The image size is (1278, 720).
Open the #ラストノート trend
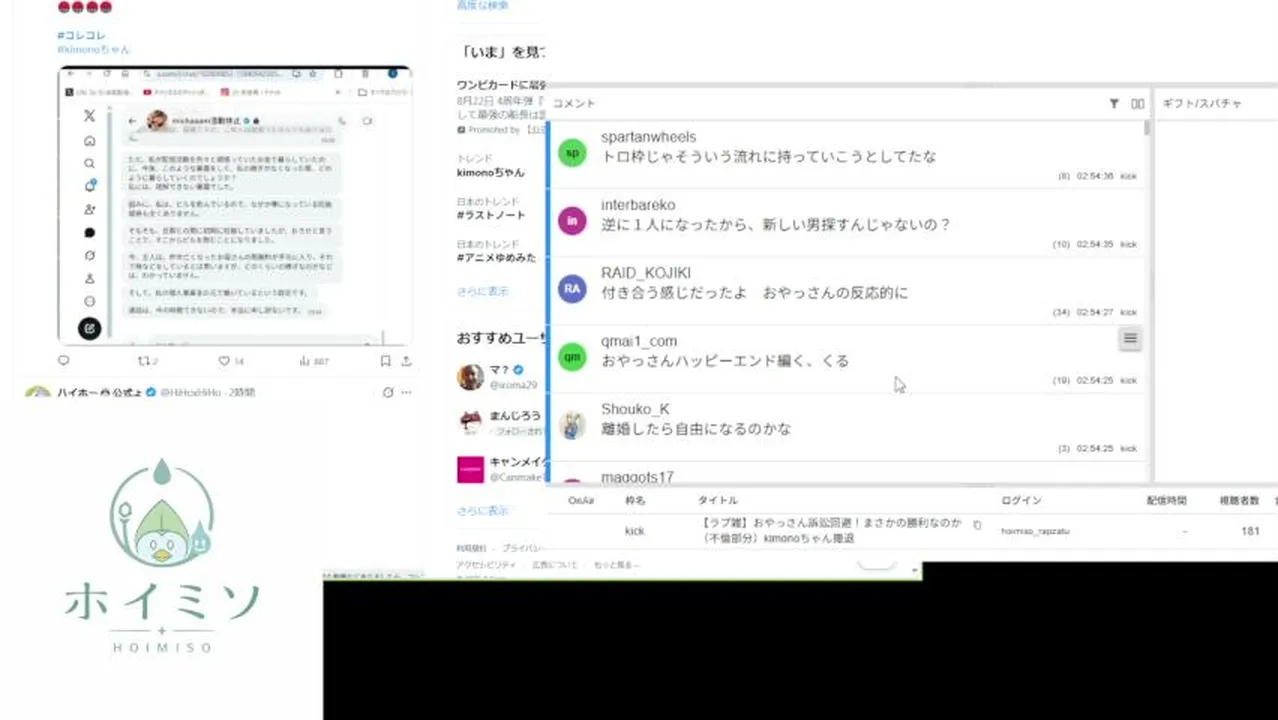click(x=493, y=215)
